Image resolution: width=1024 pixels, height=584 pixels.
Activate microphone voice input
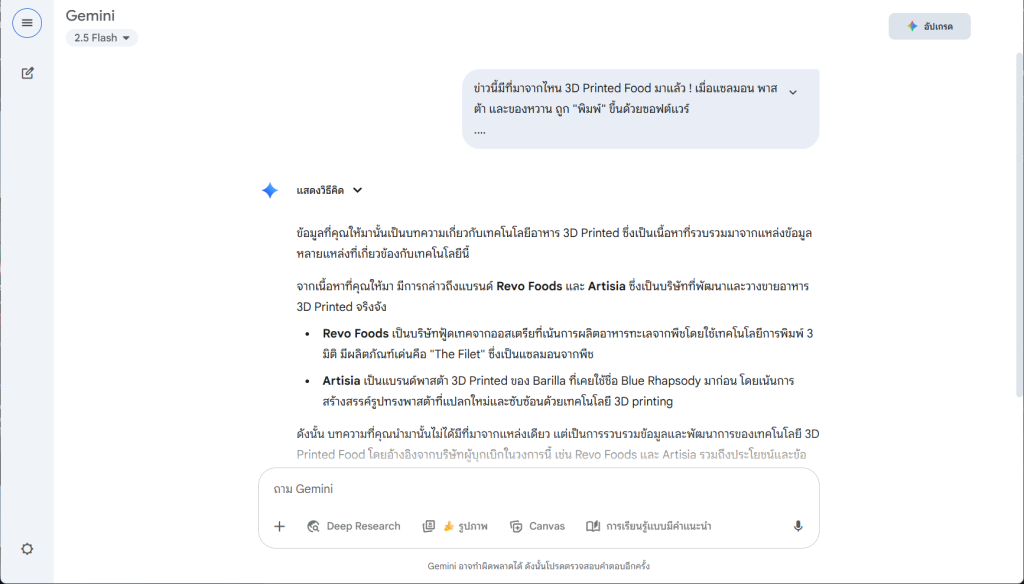click(797, 526)
